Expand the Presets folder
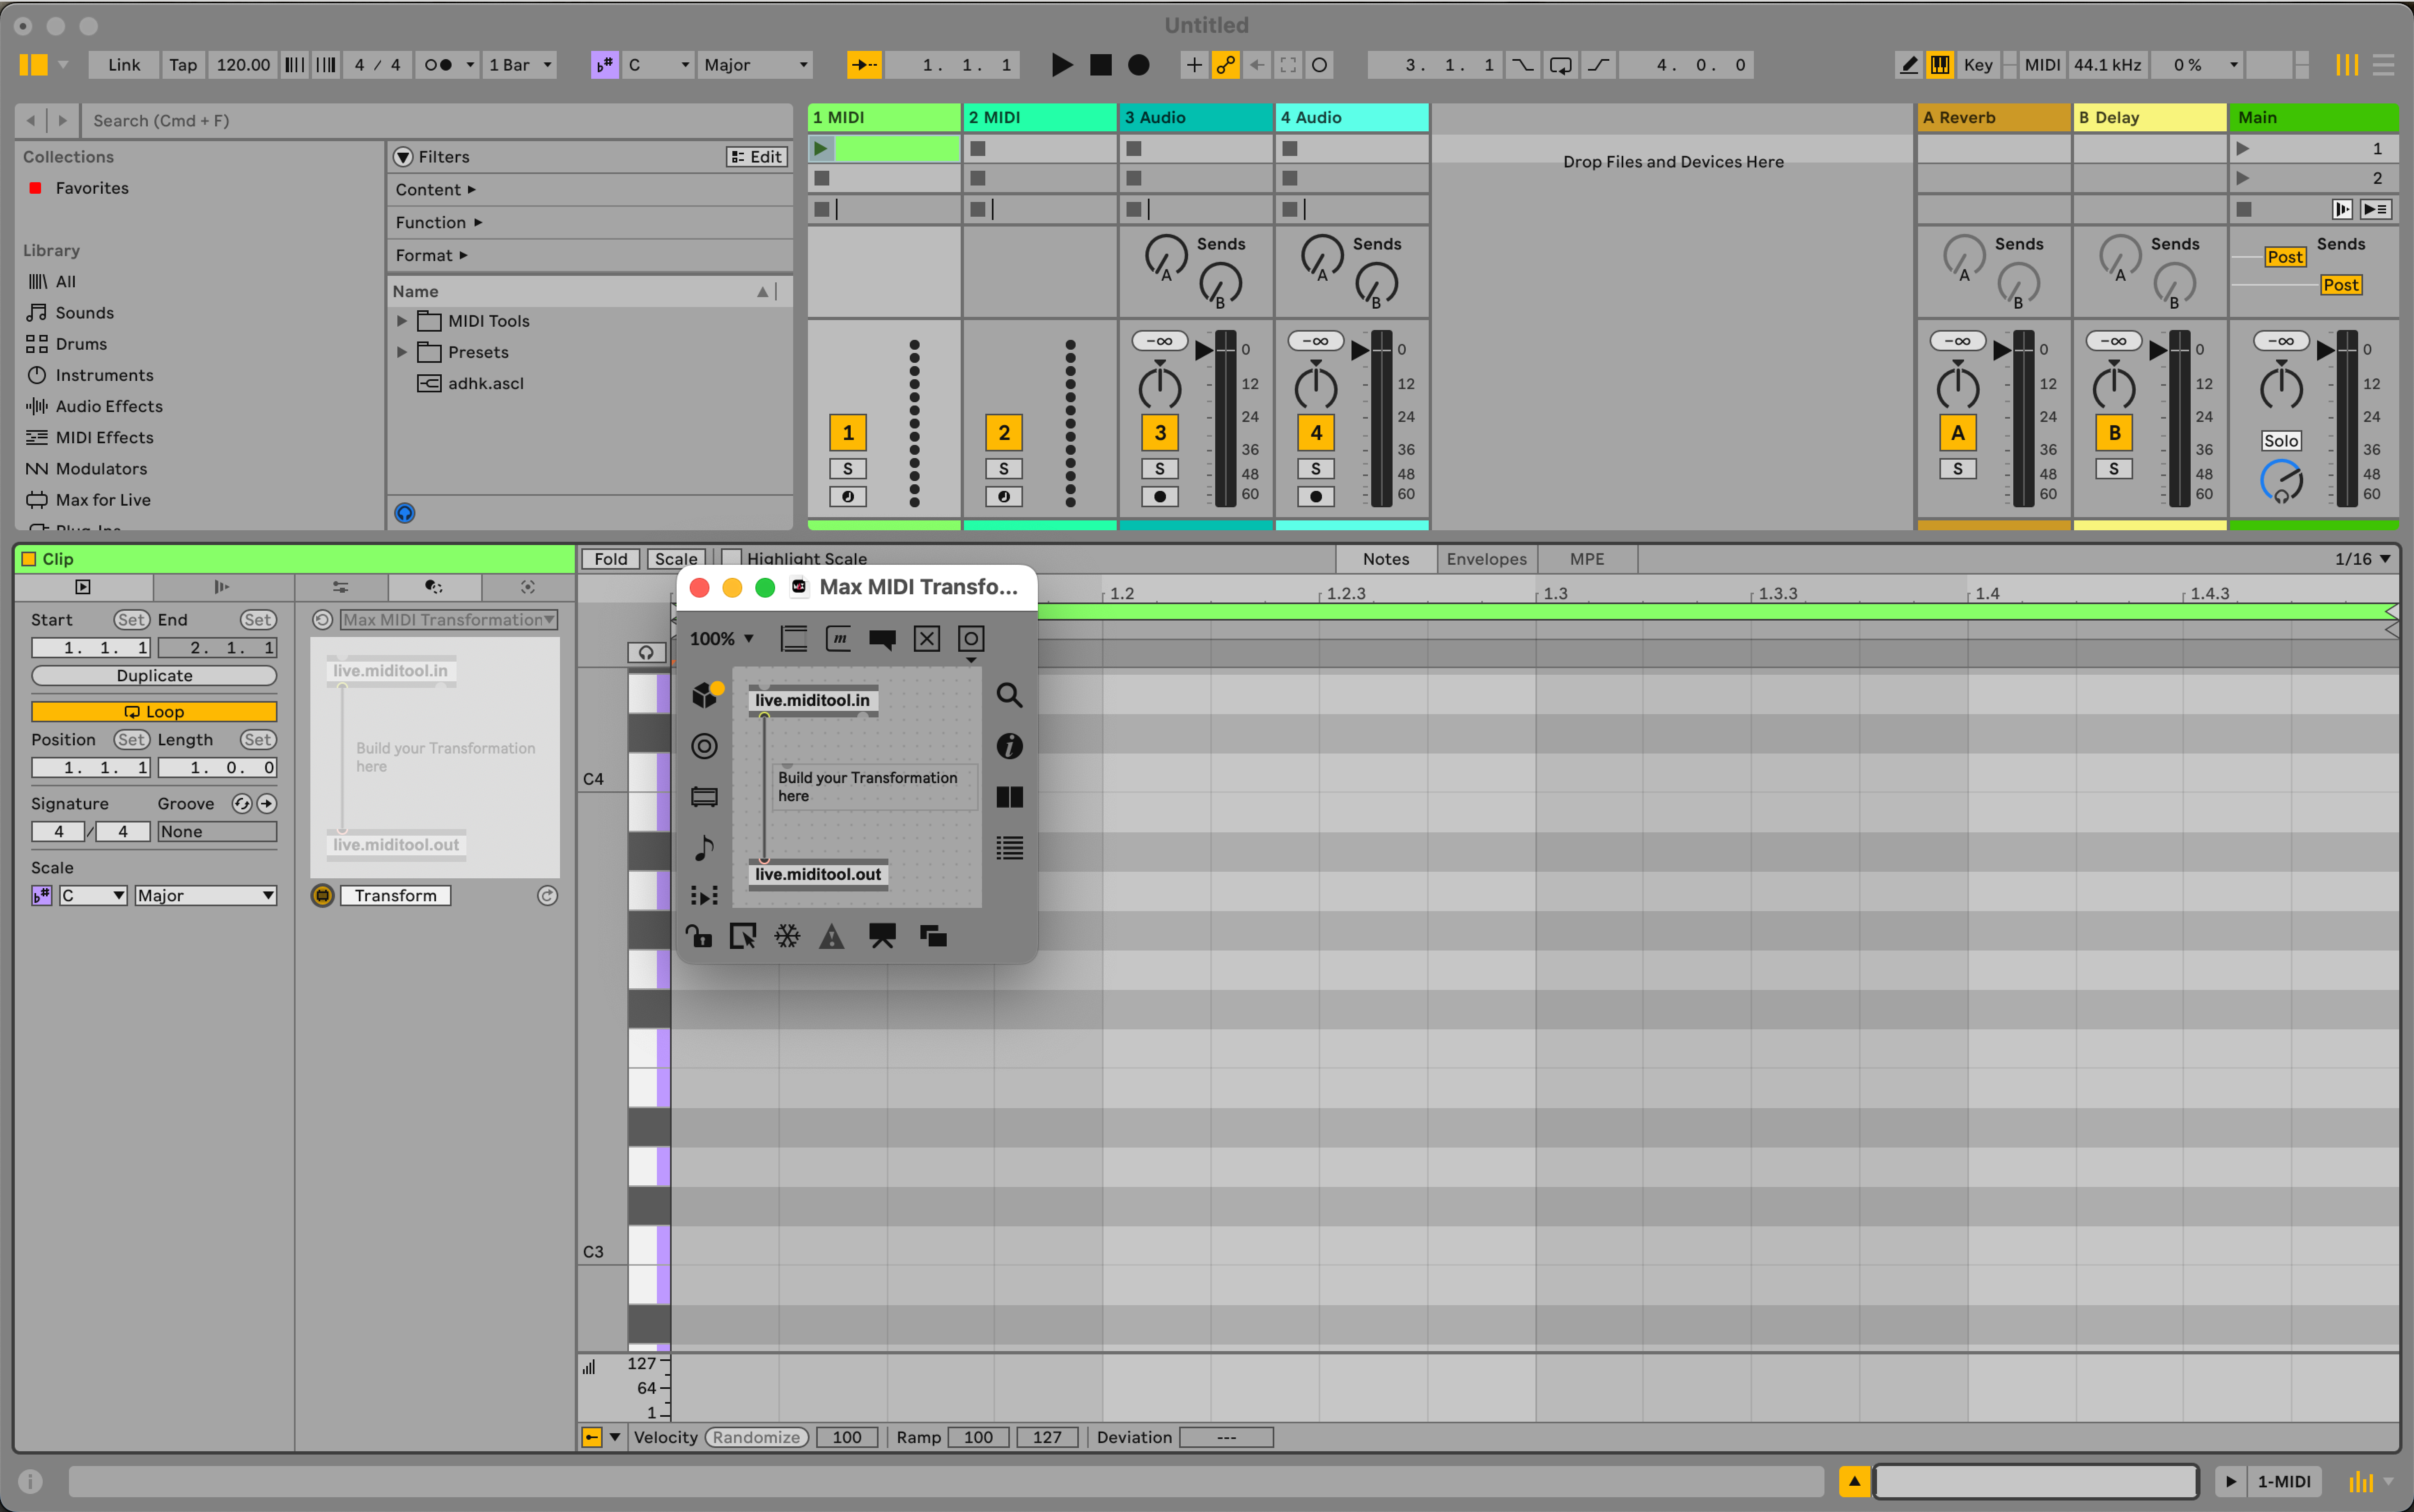Viewport: 2414px width, 1512px height. 402,352
